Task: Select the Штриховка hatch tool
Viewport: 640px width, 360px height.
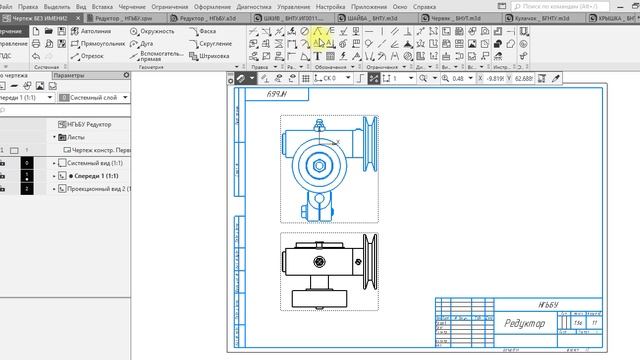Action: tap(209, 56)
